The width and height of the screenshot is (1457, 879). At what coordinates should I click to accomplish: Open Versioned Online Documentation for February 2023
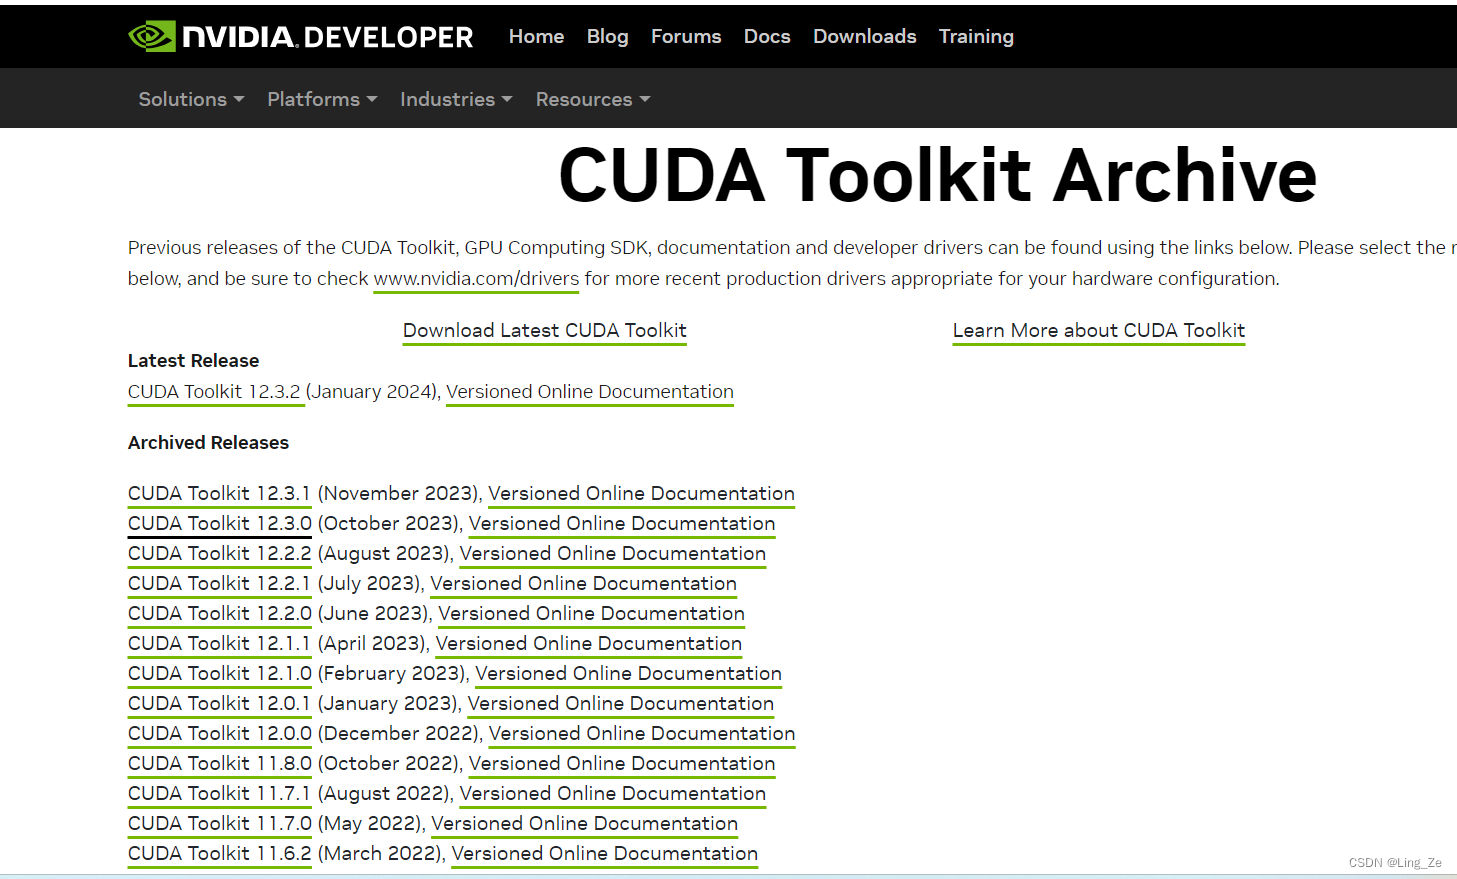tap(629, 674)
